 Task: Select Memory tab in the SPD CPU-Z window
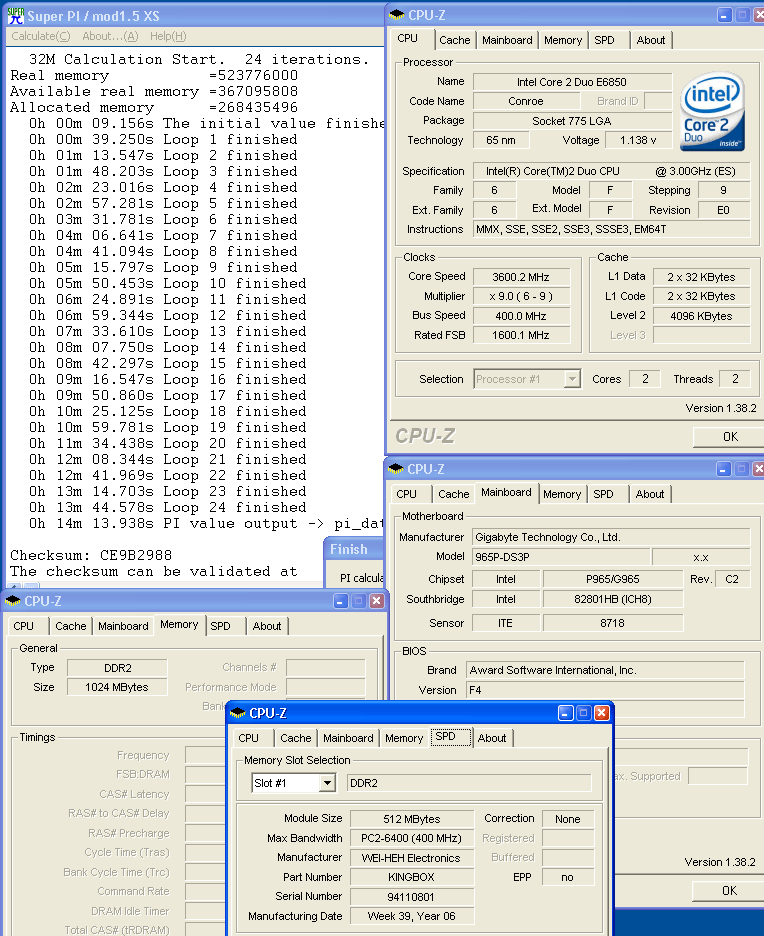[403, 738]
